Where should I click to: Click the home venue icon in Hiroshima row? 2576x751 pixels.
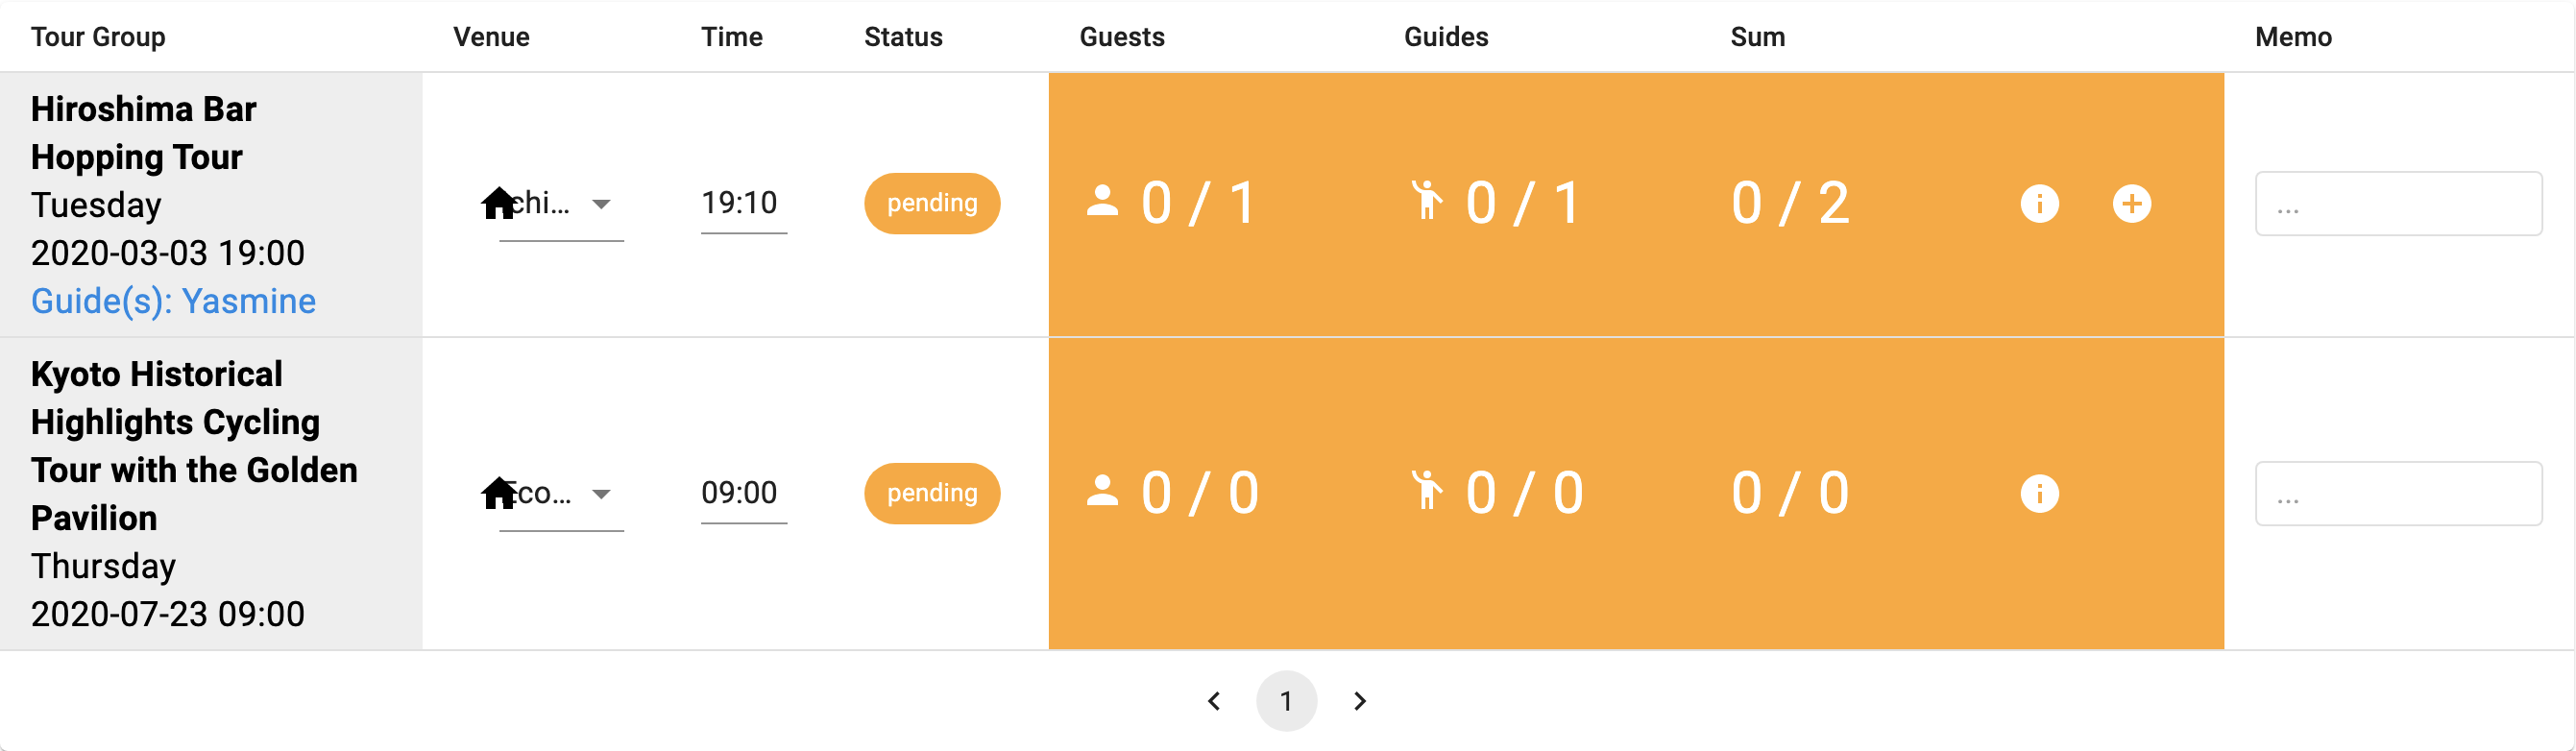(498, 203)
